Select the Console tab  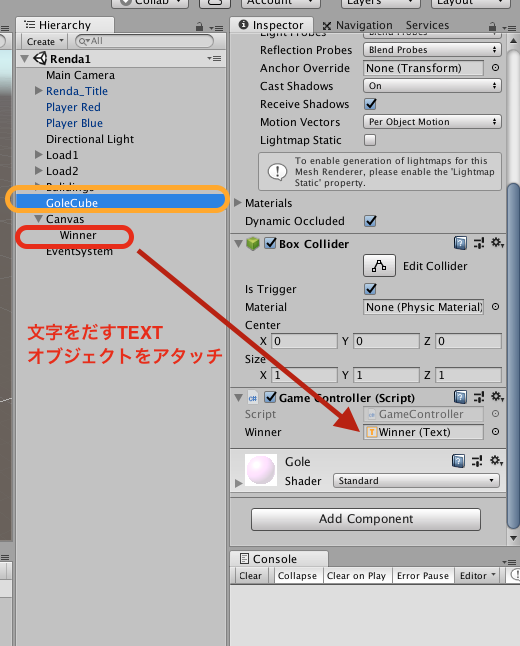pos(279,559)
